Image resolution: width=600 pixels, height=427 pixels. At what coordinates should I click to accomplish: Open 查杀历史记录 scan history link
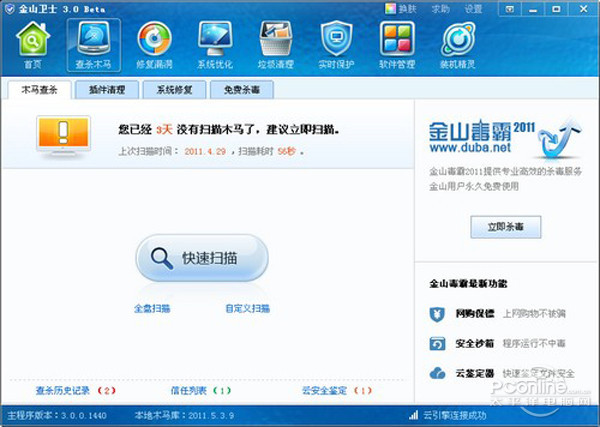63,390
